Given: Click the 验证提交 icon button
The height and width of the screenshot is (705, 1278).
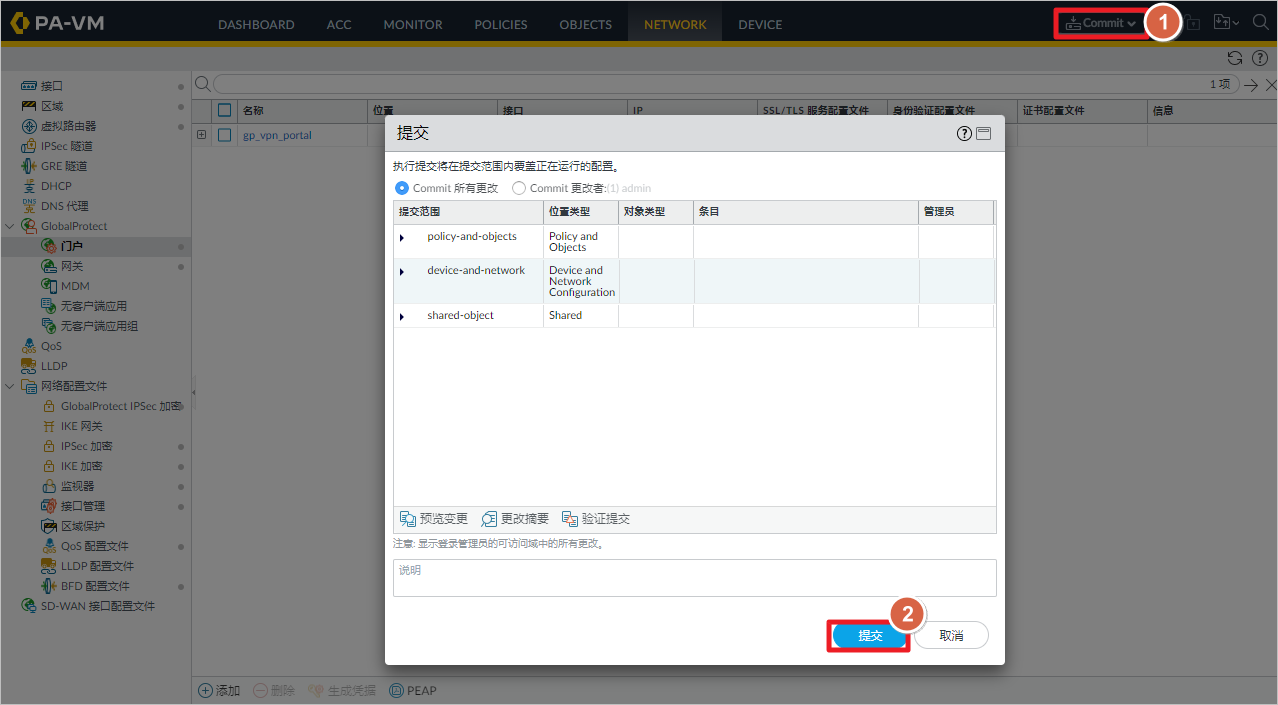Looking at the screenshot, I should [570, 519].
